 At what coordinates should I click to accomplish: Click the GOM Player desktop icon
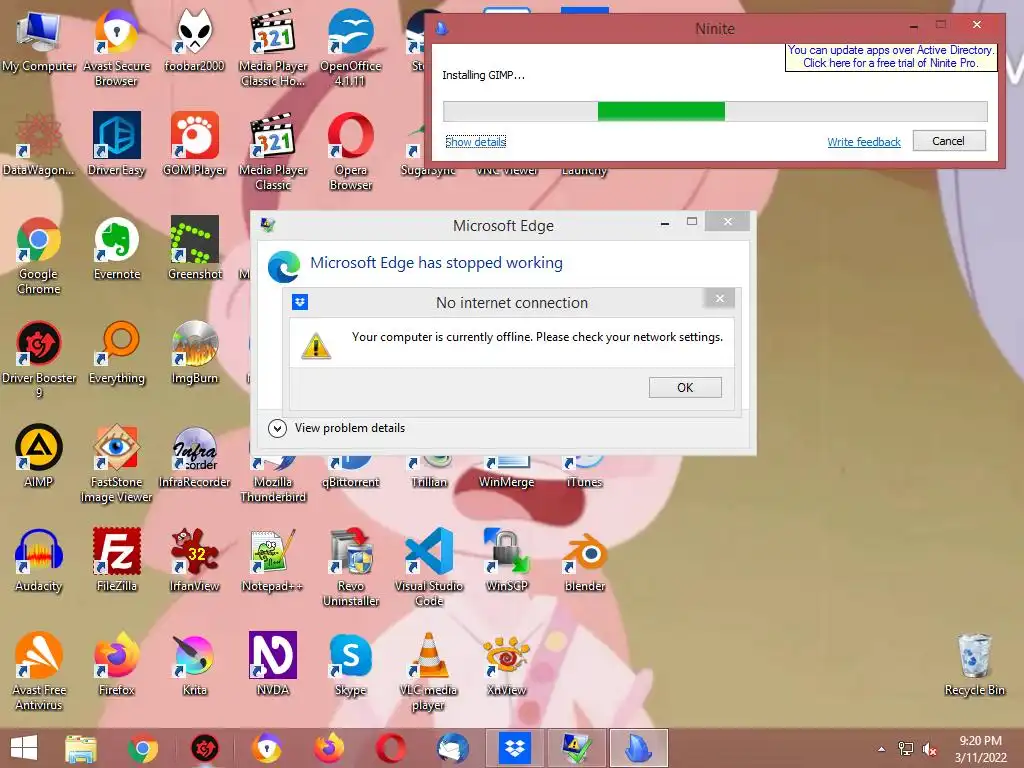[194, 145]
